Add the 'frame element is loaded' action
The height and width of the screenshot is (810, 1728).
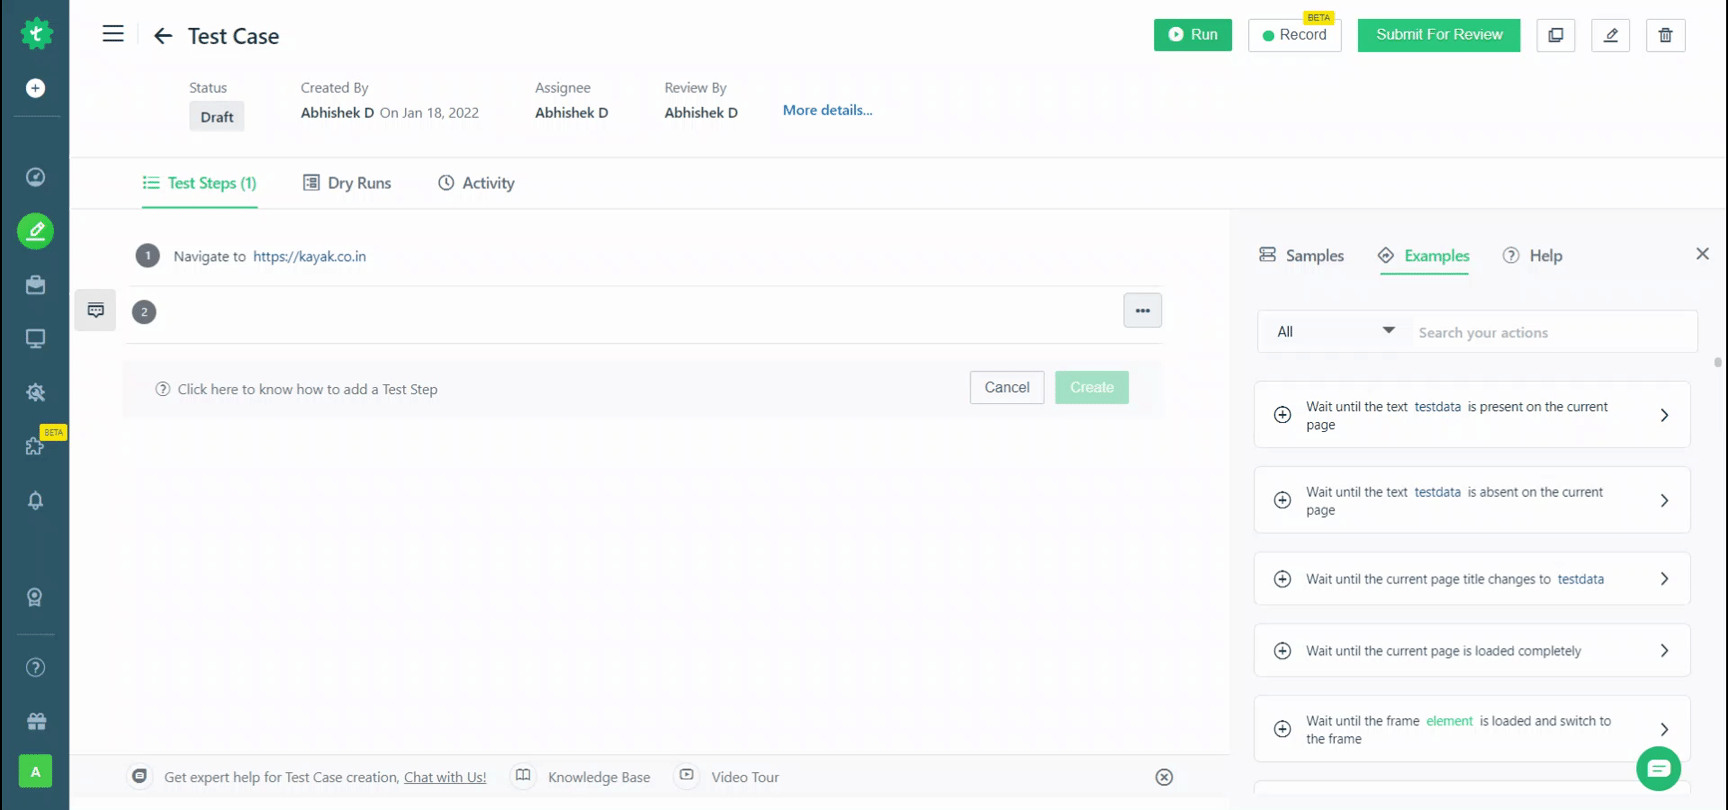click(x=1282, y=729)
